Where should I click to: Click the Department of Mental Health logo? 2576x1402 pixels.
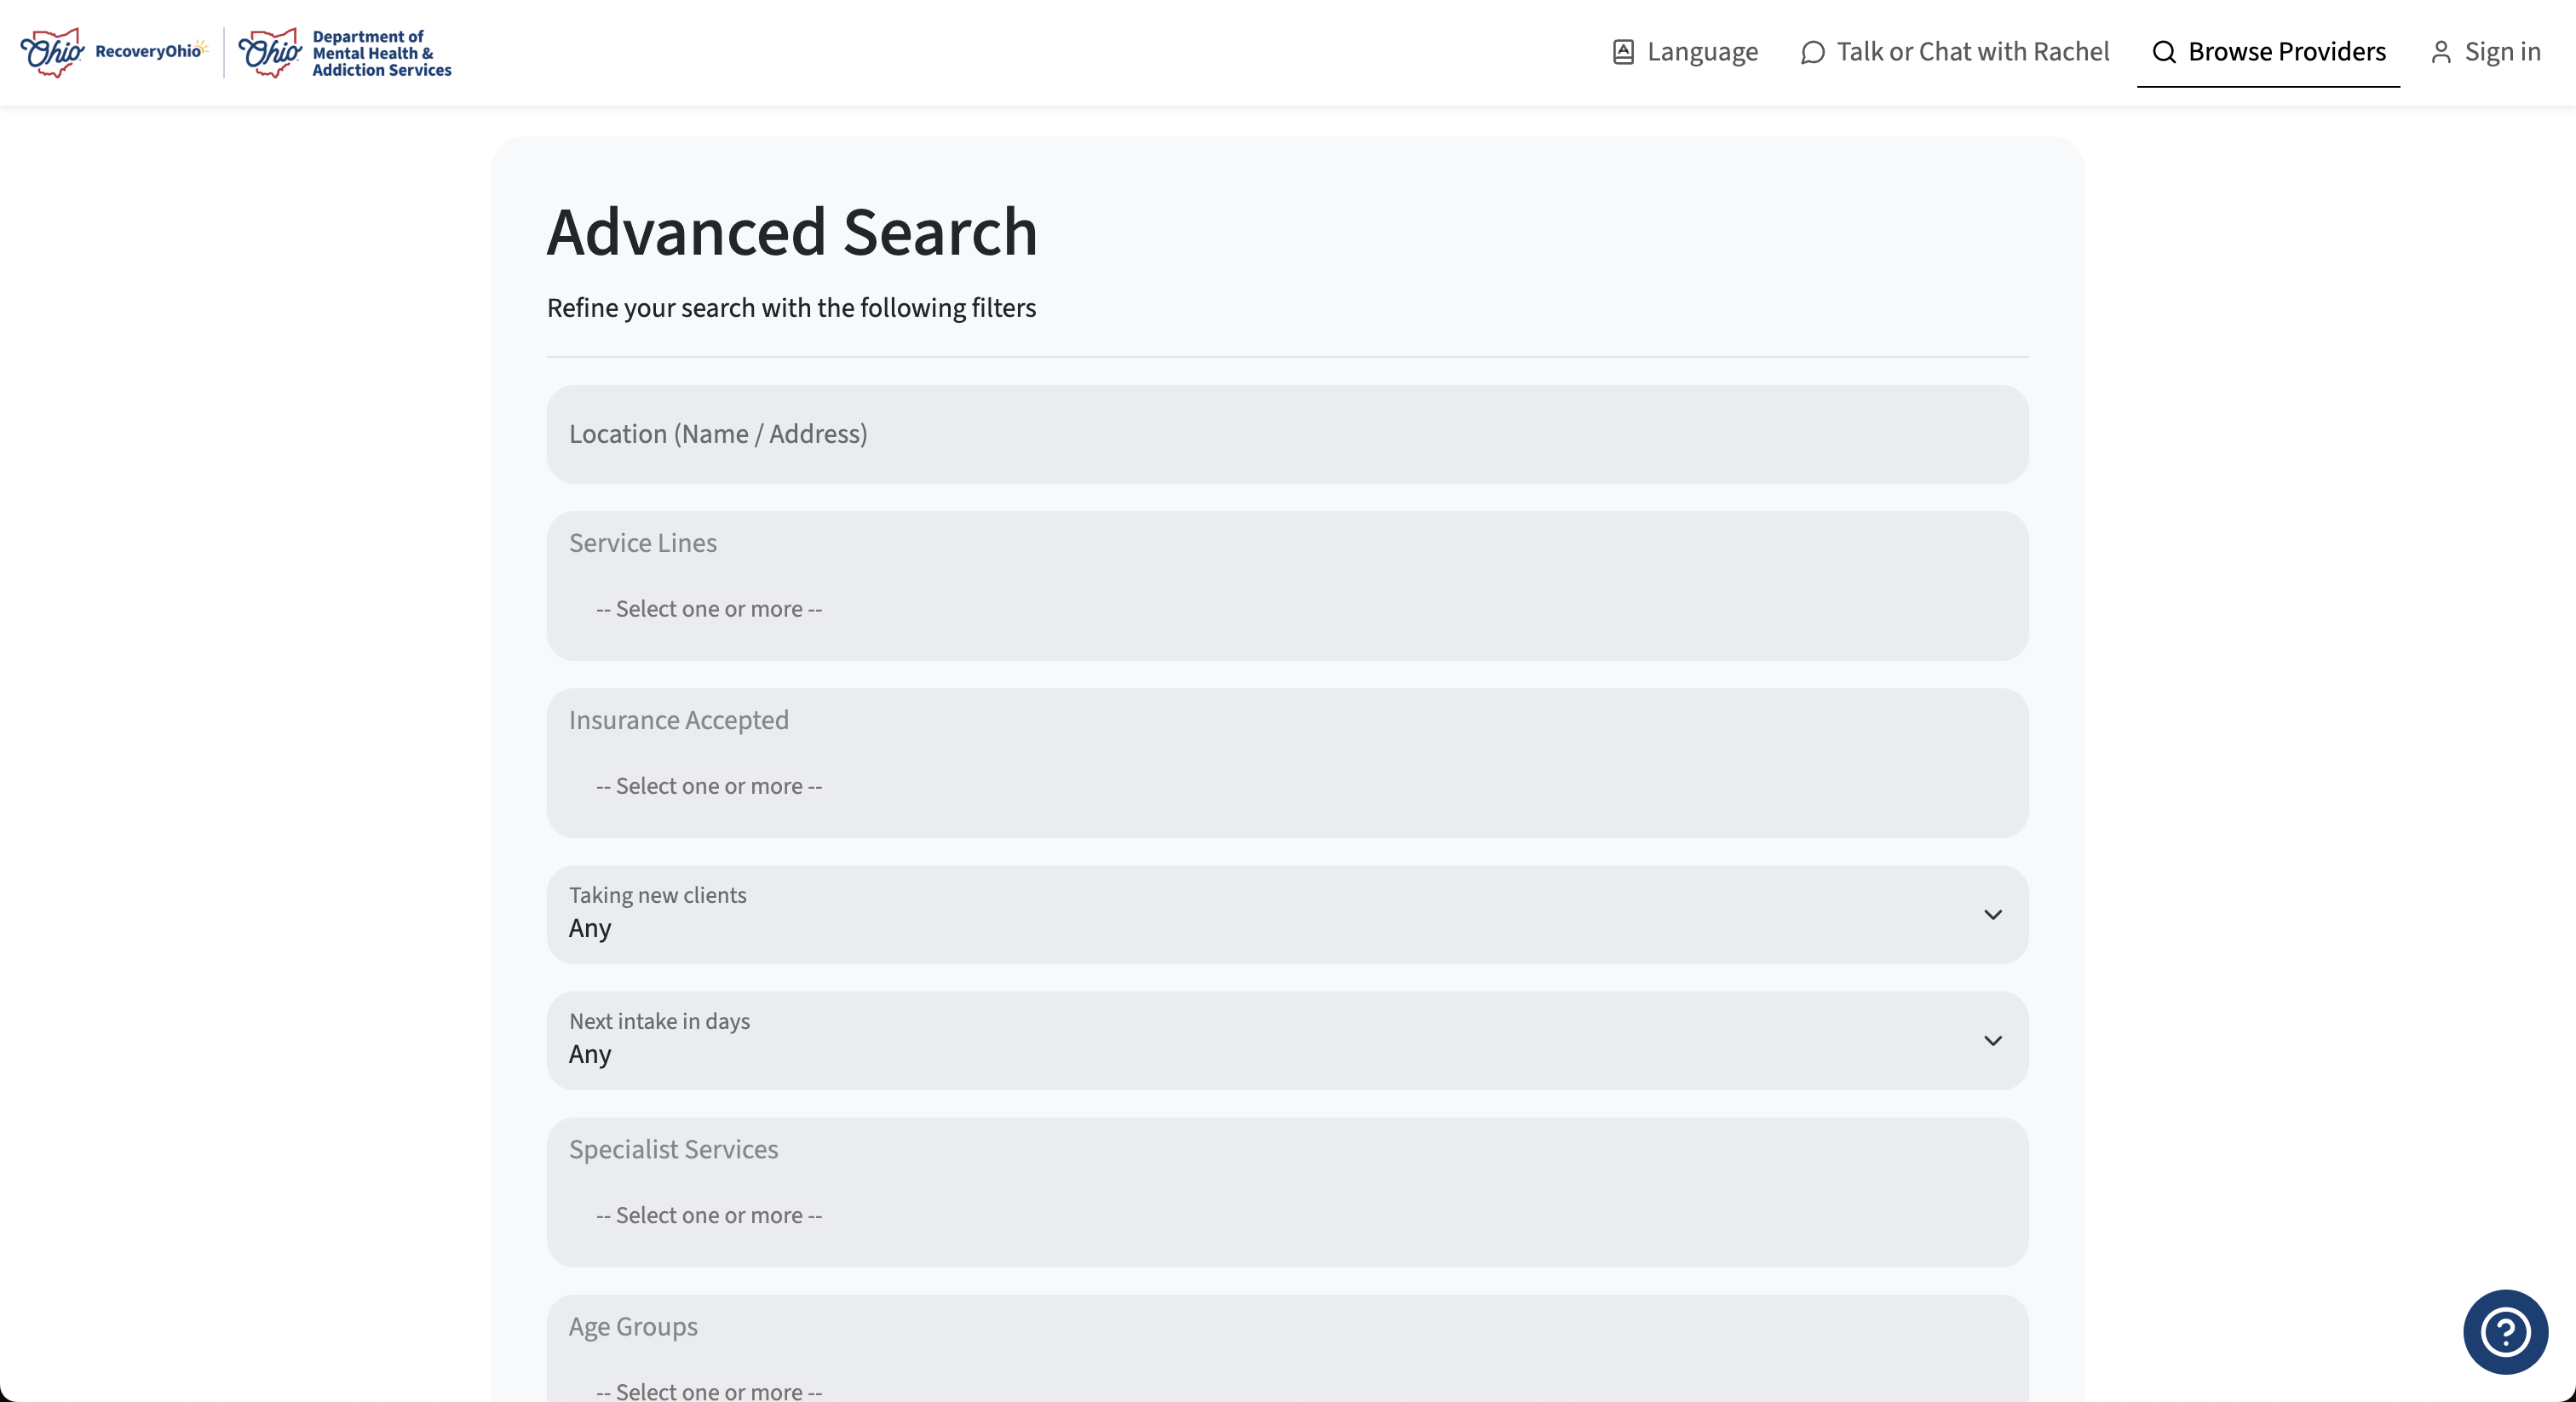pyautogui.click(x=345, y=52)
